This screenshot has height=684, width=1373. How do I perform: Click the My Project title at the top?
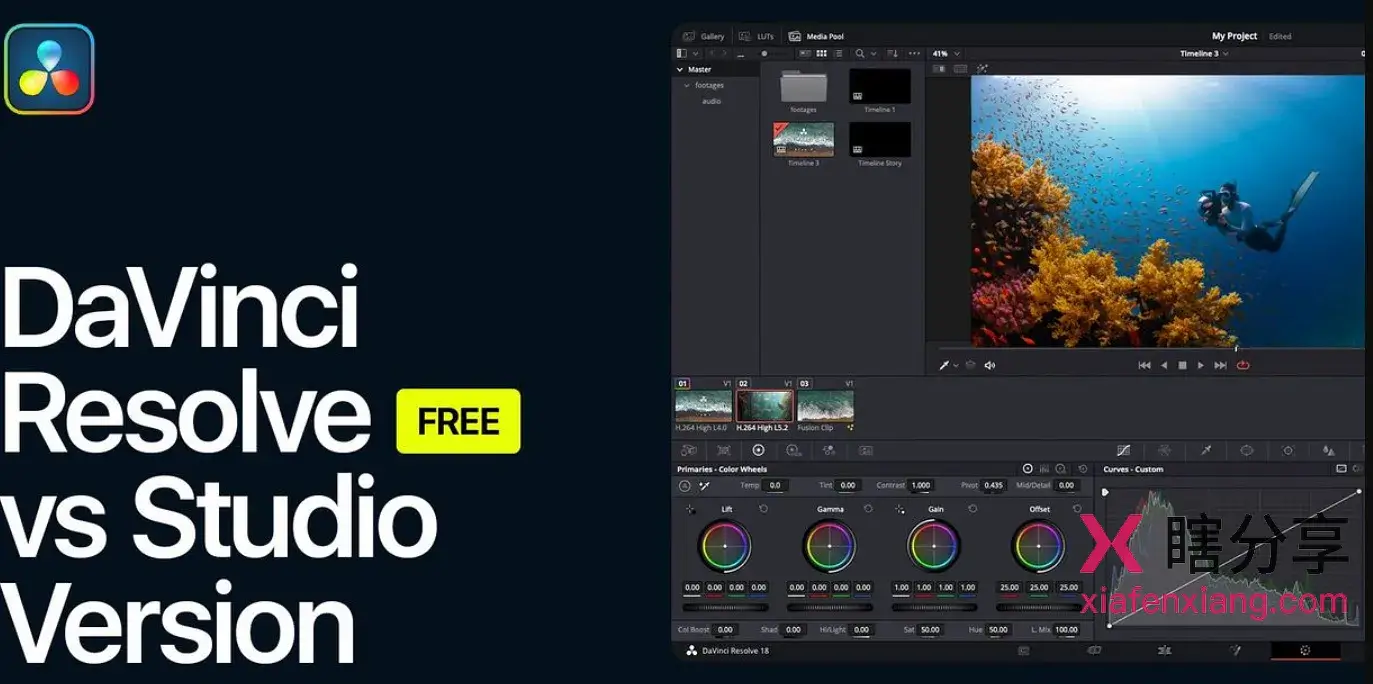pyautogui.click(x=1234, y=35)
